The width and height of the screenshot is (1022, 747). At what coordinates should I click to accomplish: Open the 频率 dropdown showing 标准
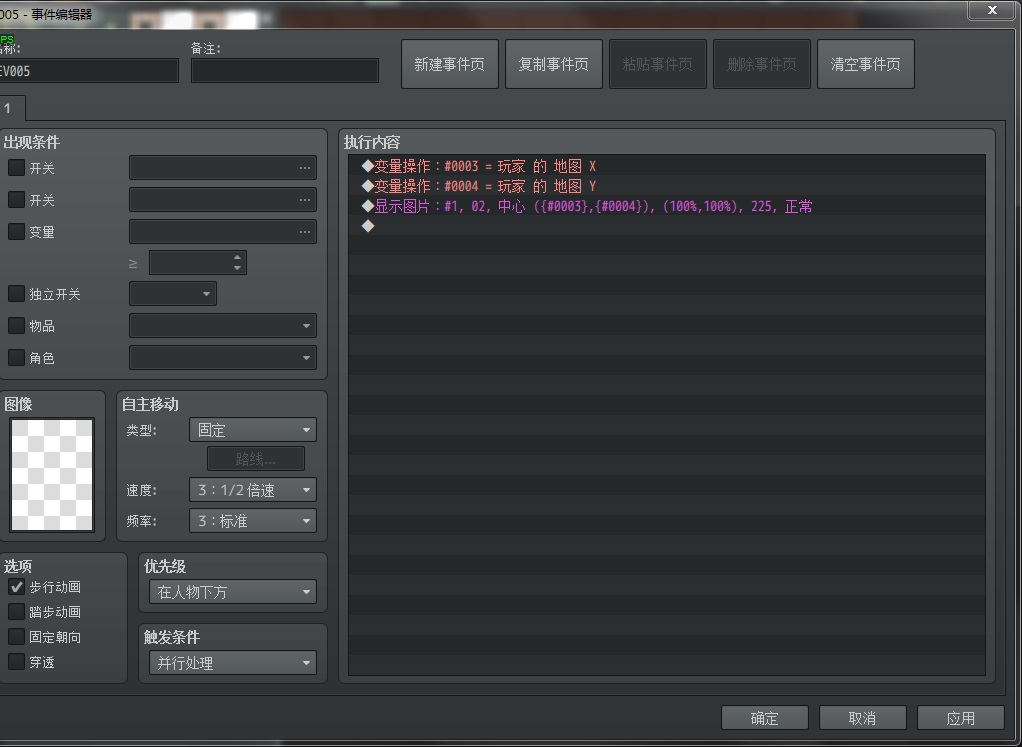253,521
